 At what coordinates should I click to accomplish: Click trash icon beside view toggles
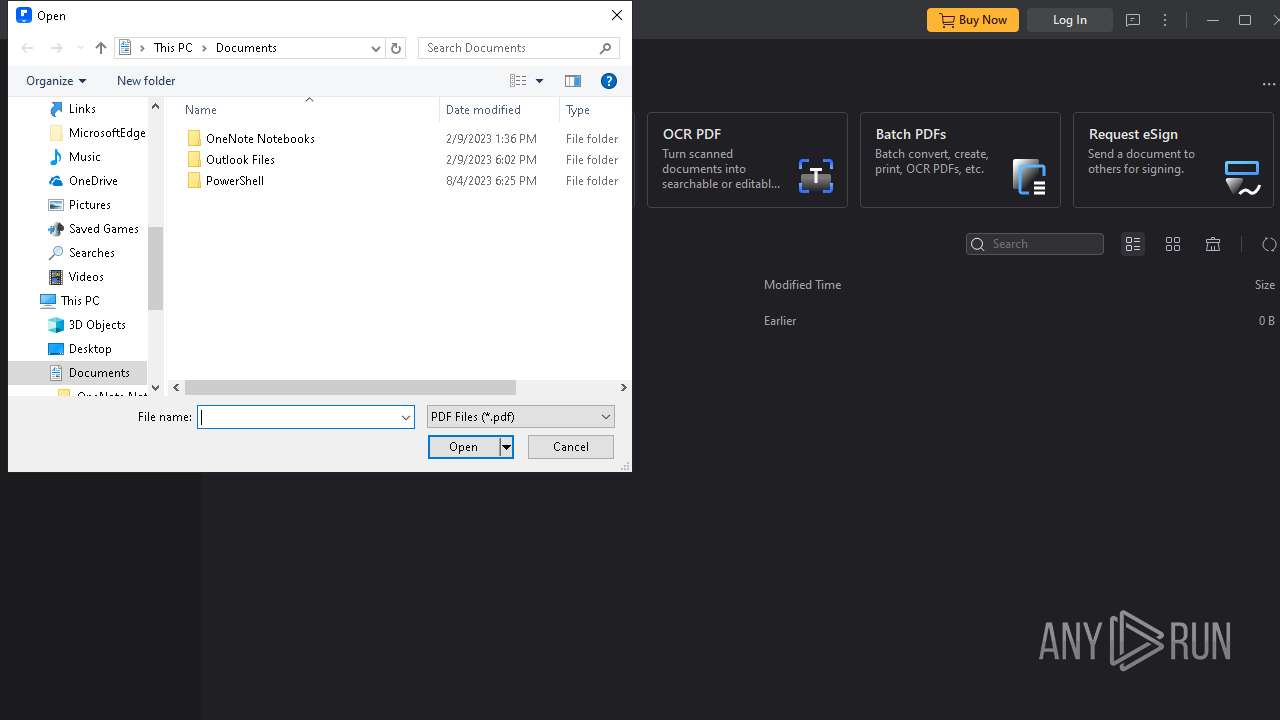[x=1213, y=244]
